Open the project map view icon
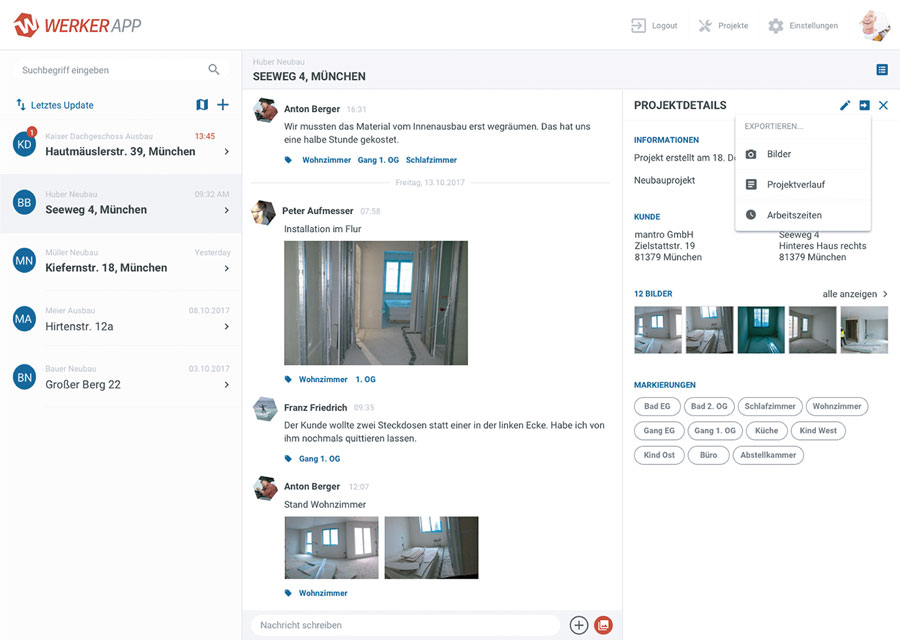 click(202, 104)
